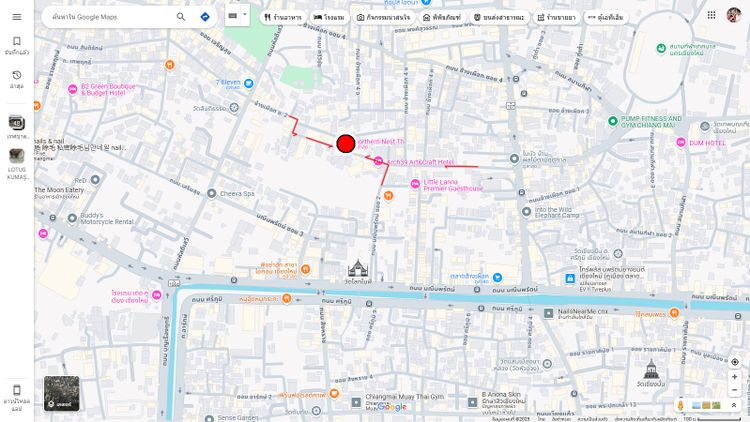Click the 7-Eleven store marker
Viewport: 750px width, 422px height.
(249, 84)
